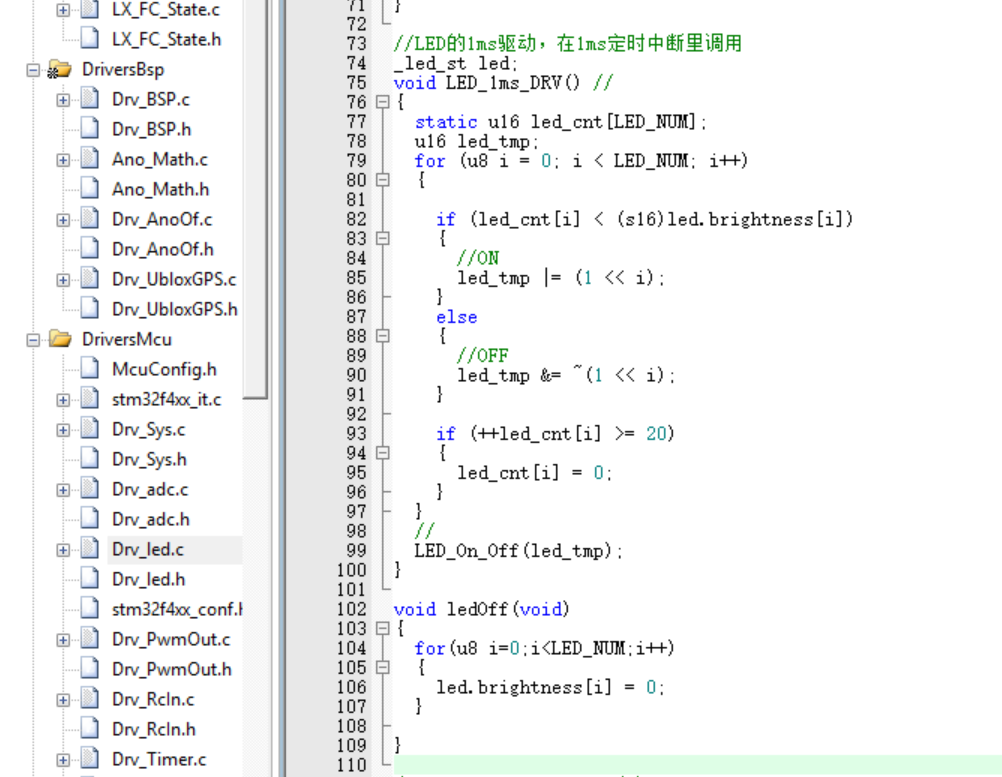
Task: Select the DriversBsp group label
Action: pos(123,70)
